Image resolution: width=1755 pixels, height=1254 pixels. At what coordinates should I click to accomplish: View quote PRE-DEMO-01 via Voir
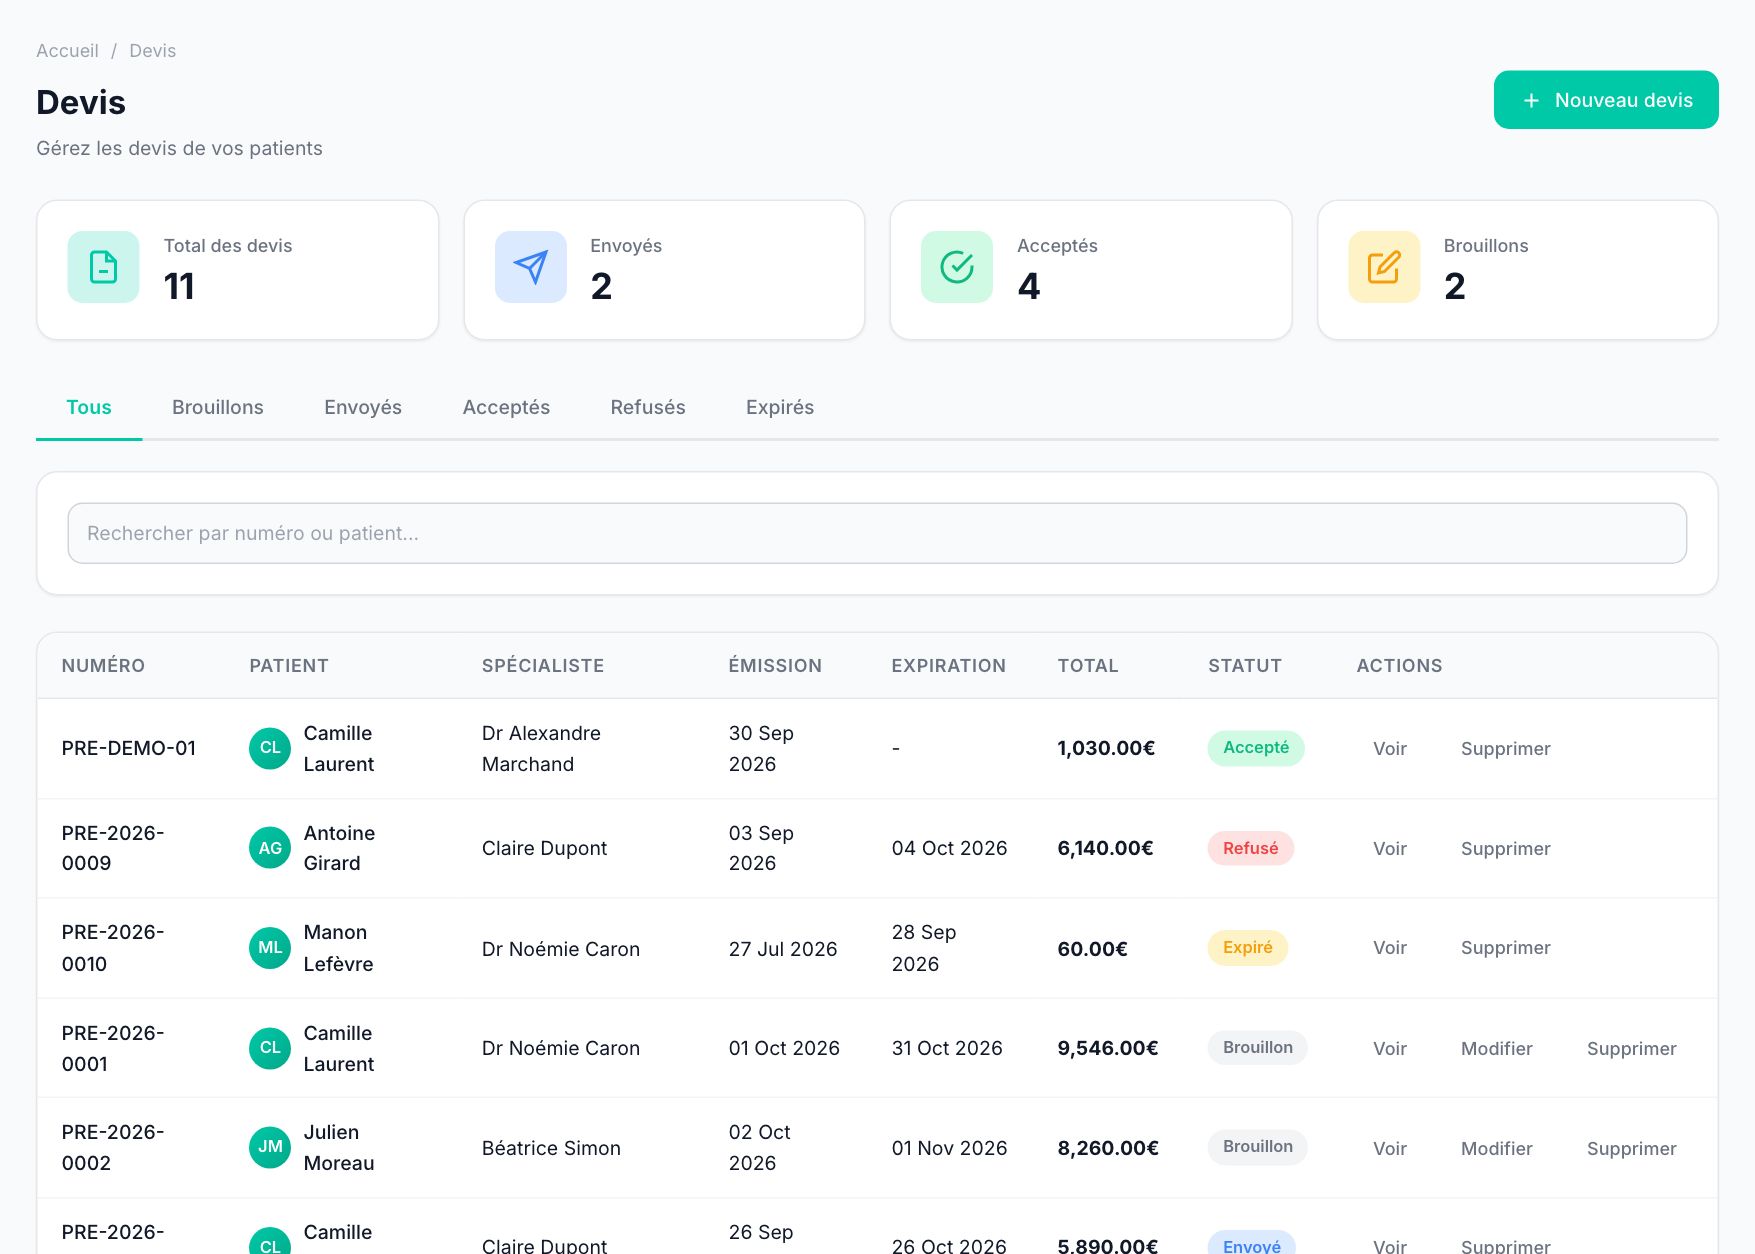click(1390, 748)
